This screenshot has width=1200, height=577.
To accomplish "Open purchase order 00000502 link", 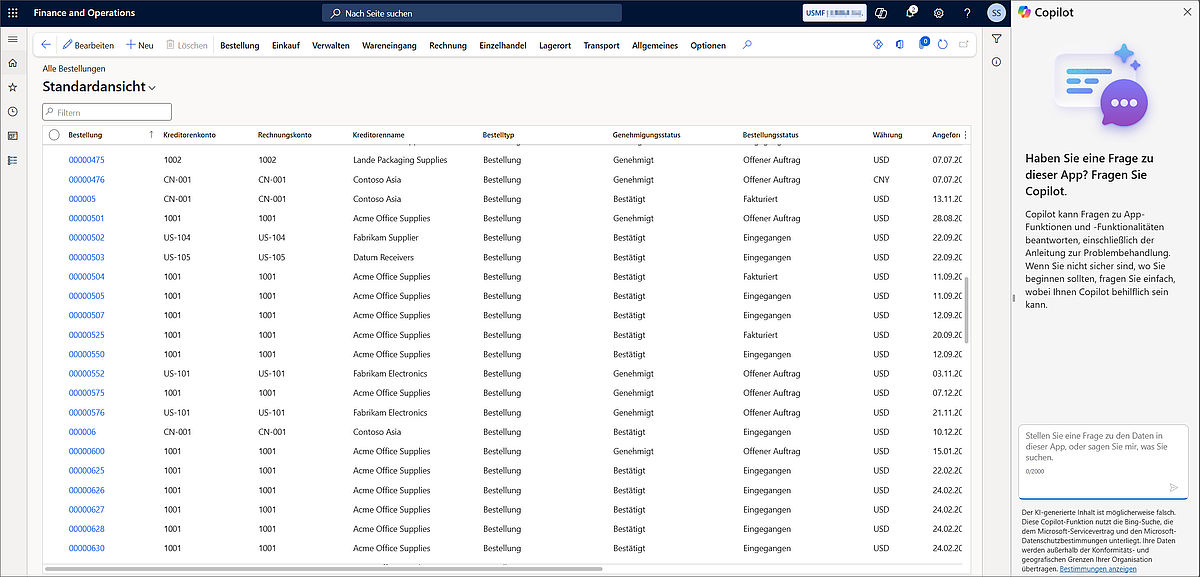I will [86, 238].
